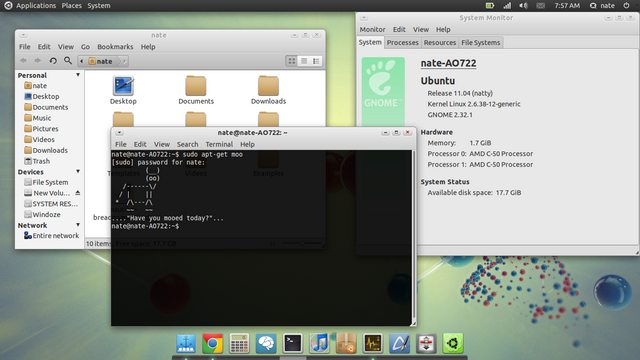
Task: Open the green Ubuntu logo dock icon
Action: (x=453, y=343)
